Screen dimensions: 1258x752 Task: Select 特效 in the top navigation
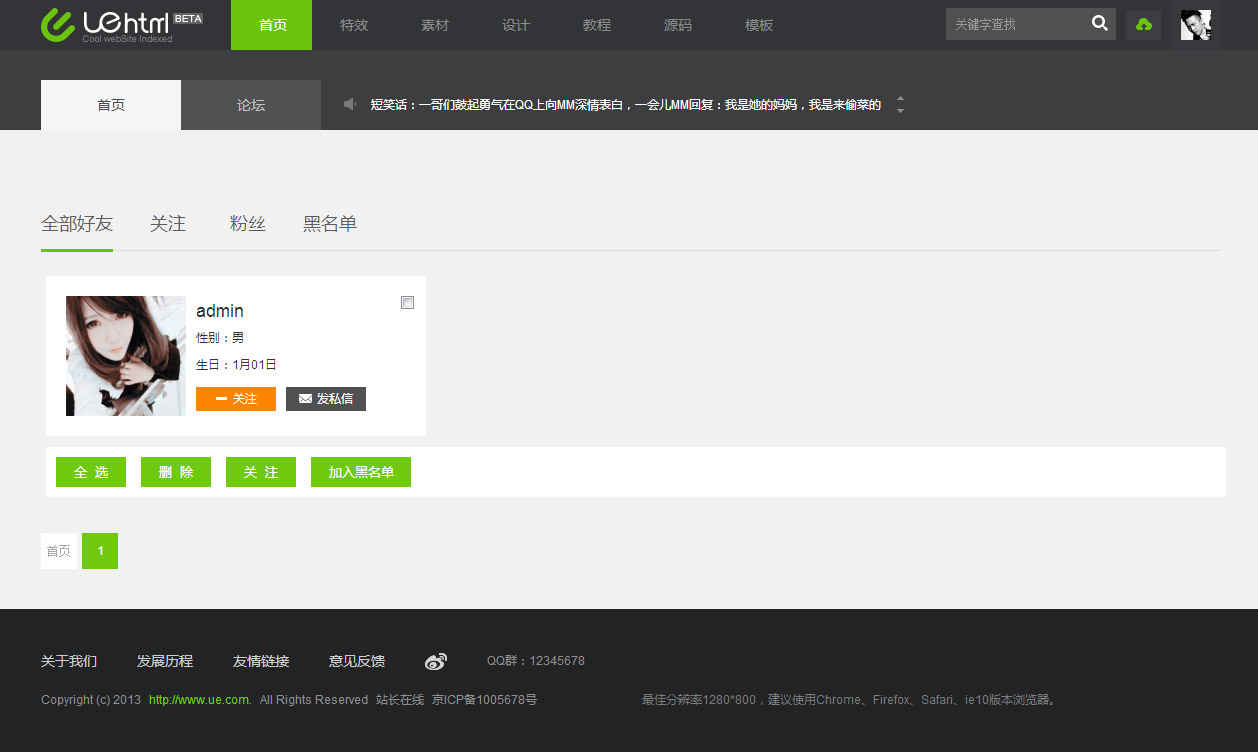click(354, 25)
